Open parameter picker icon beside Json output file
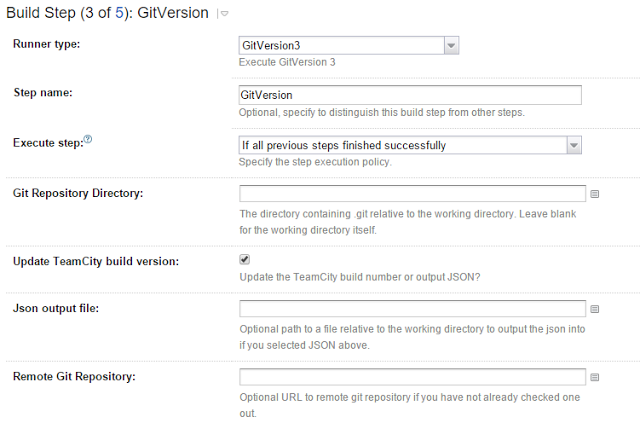Image resolution: width=640 pixels, height=423 pixels. (x=595, y=309)
